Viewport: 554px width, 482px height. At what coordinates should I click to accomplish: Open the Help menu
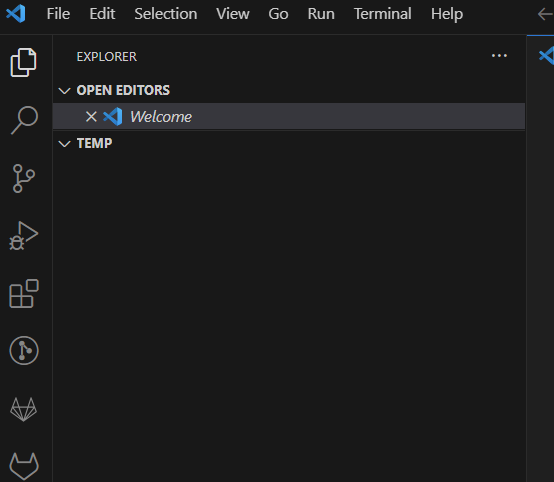pos(447,14)
